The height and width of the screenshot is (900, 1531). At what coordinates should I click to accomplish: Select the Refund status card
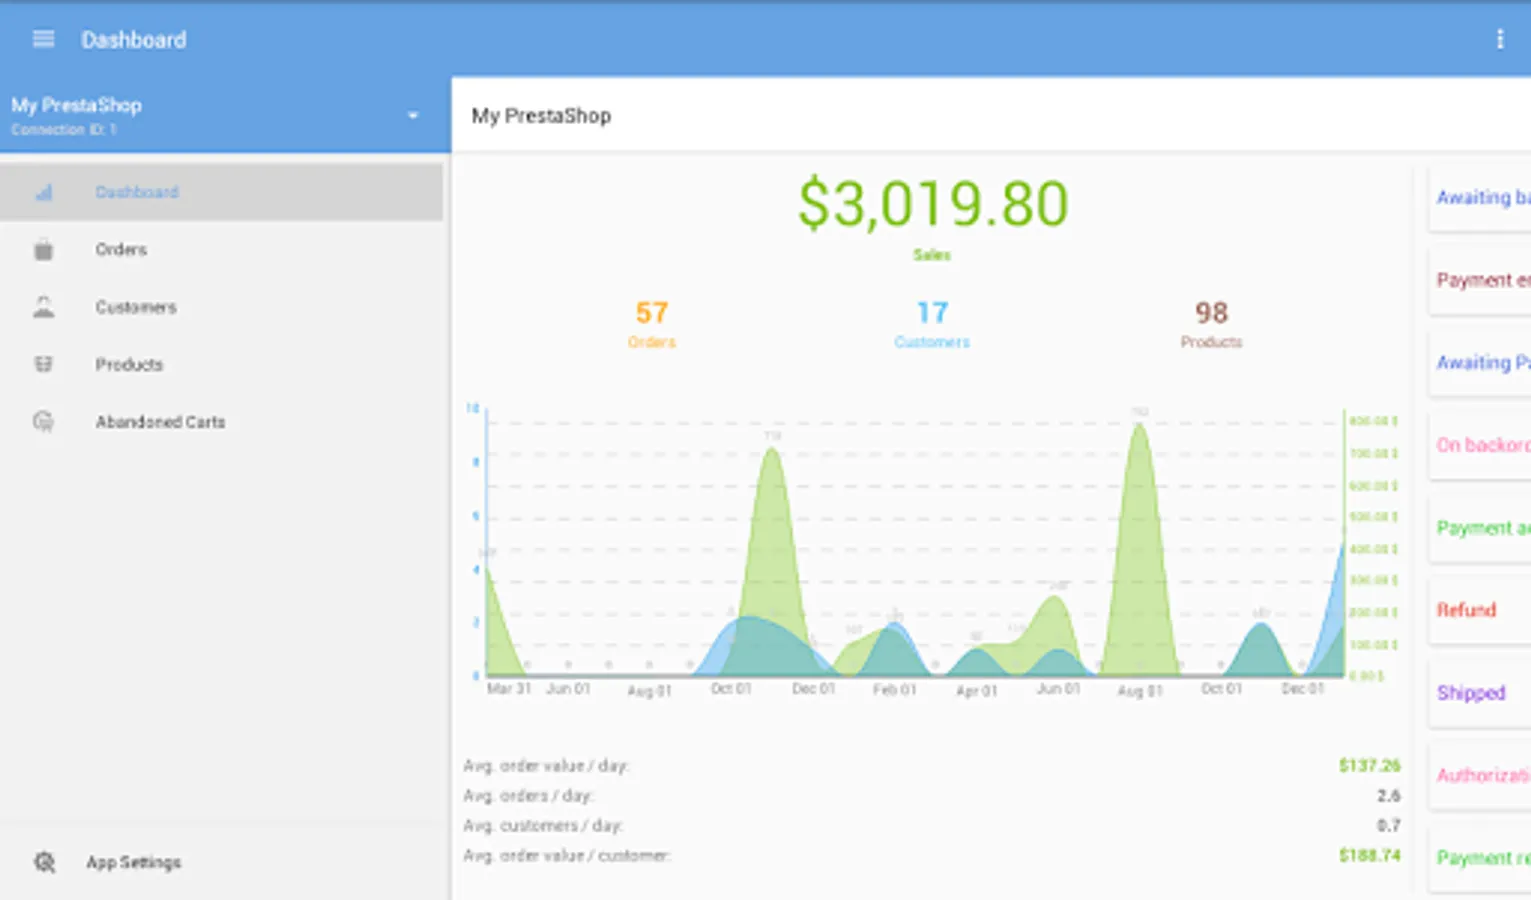point(1480,610)
